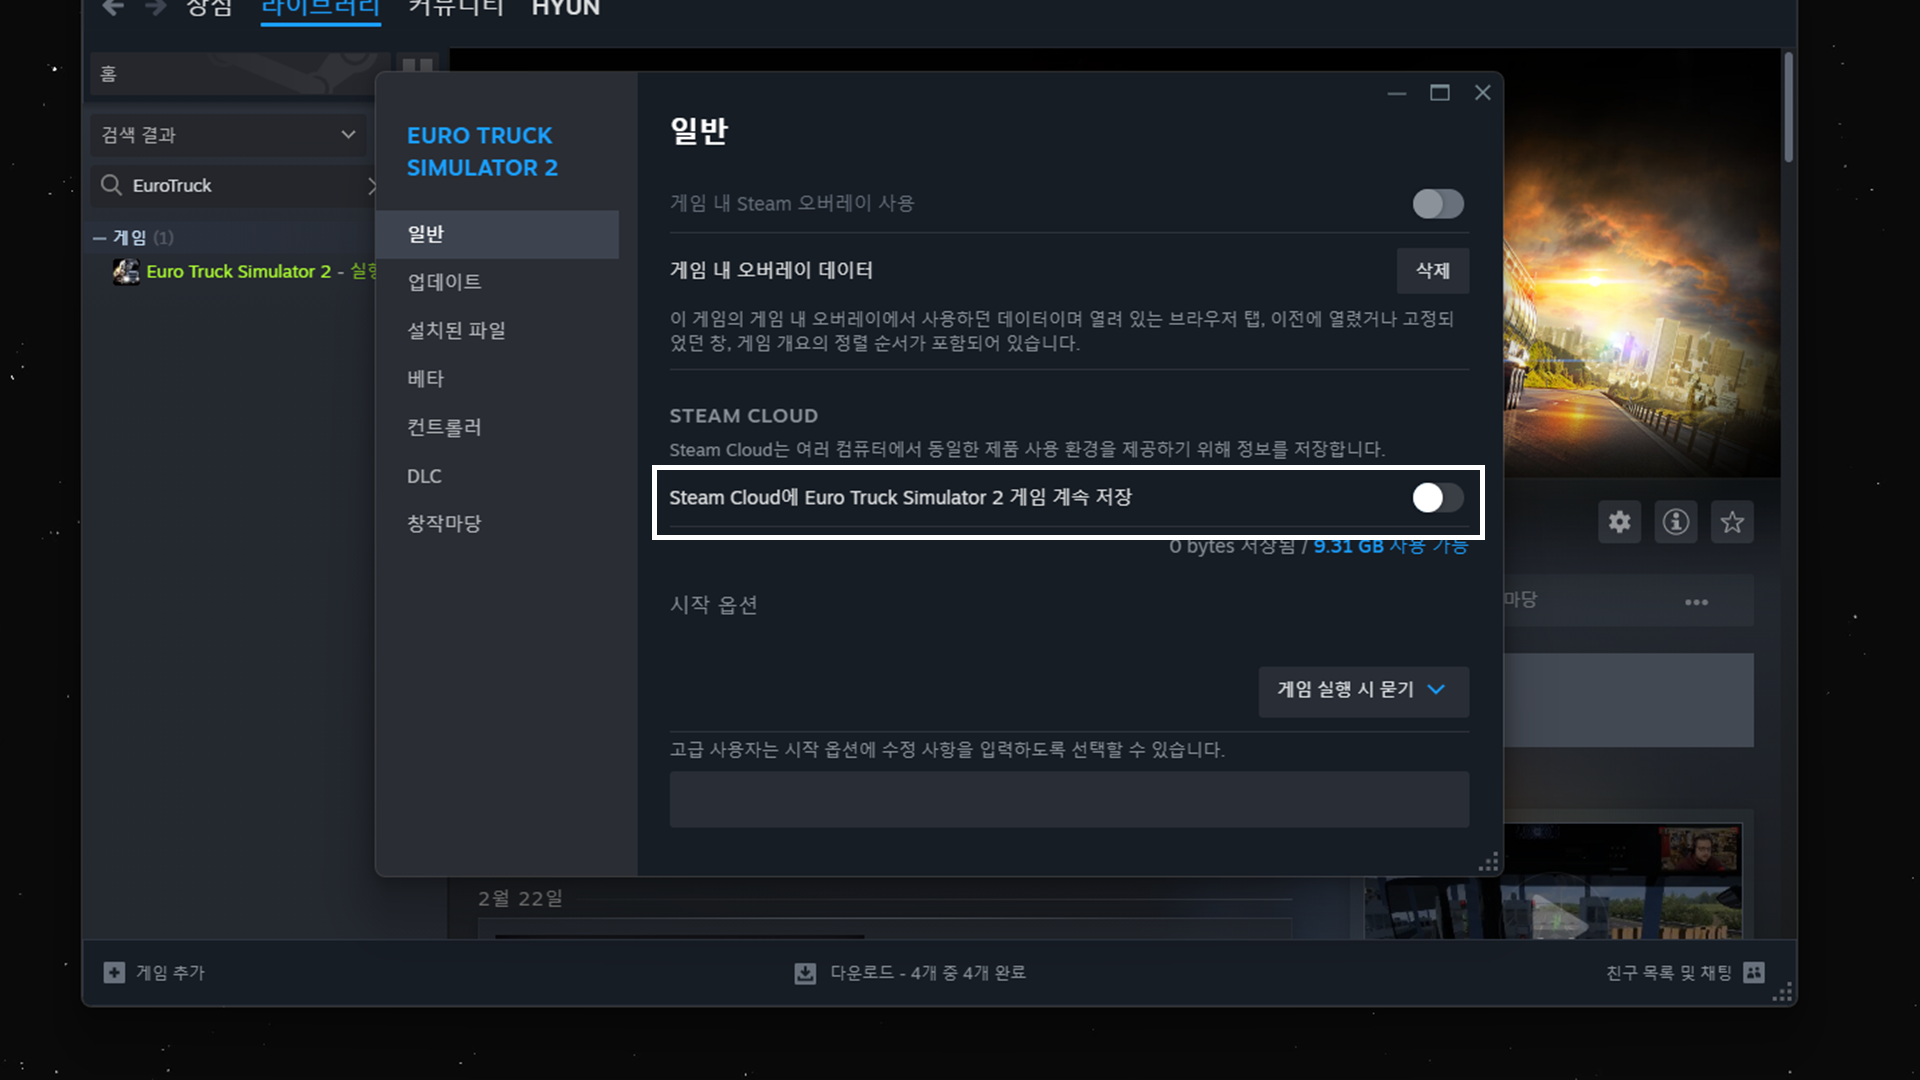Expand the 검색 결과 dropdown
The image size is (1920, 1080).
pyautogui.click(x=228, y=135)
